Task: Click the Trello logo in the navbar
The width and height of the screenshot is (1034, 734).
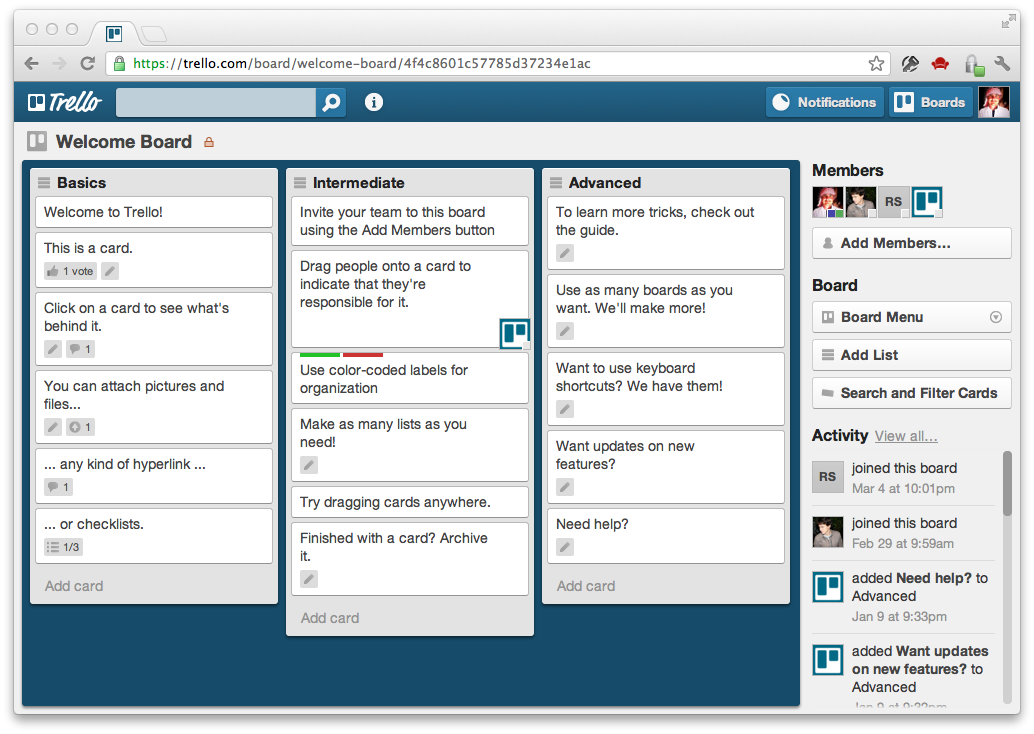Action: coord(65,101)
